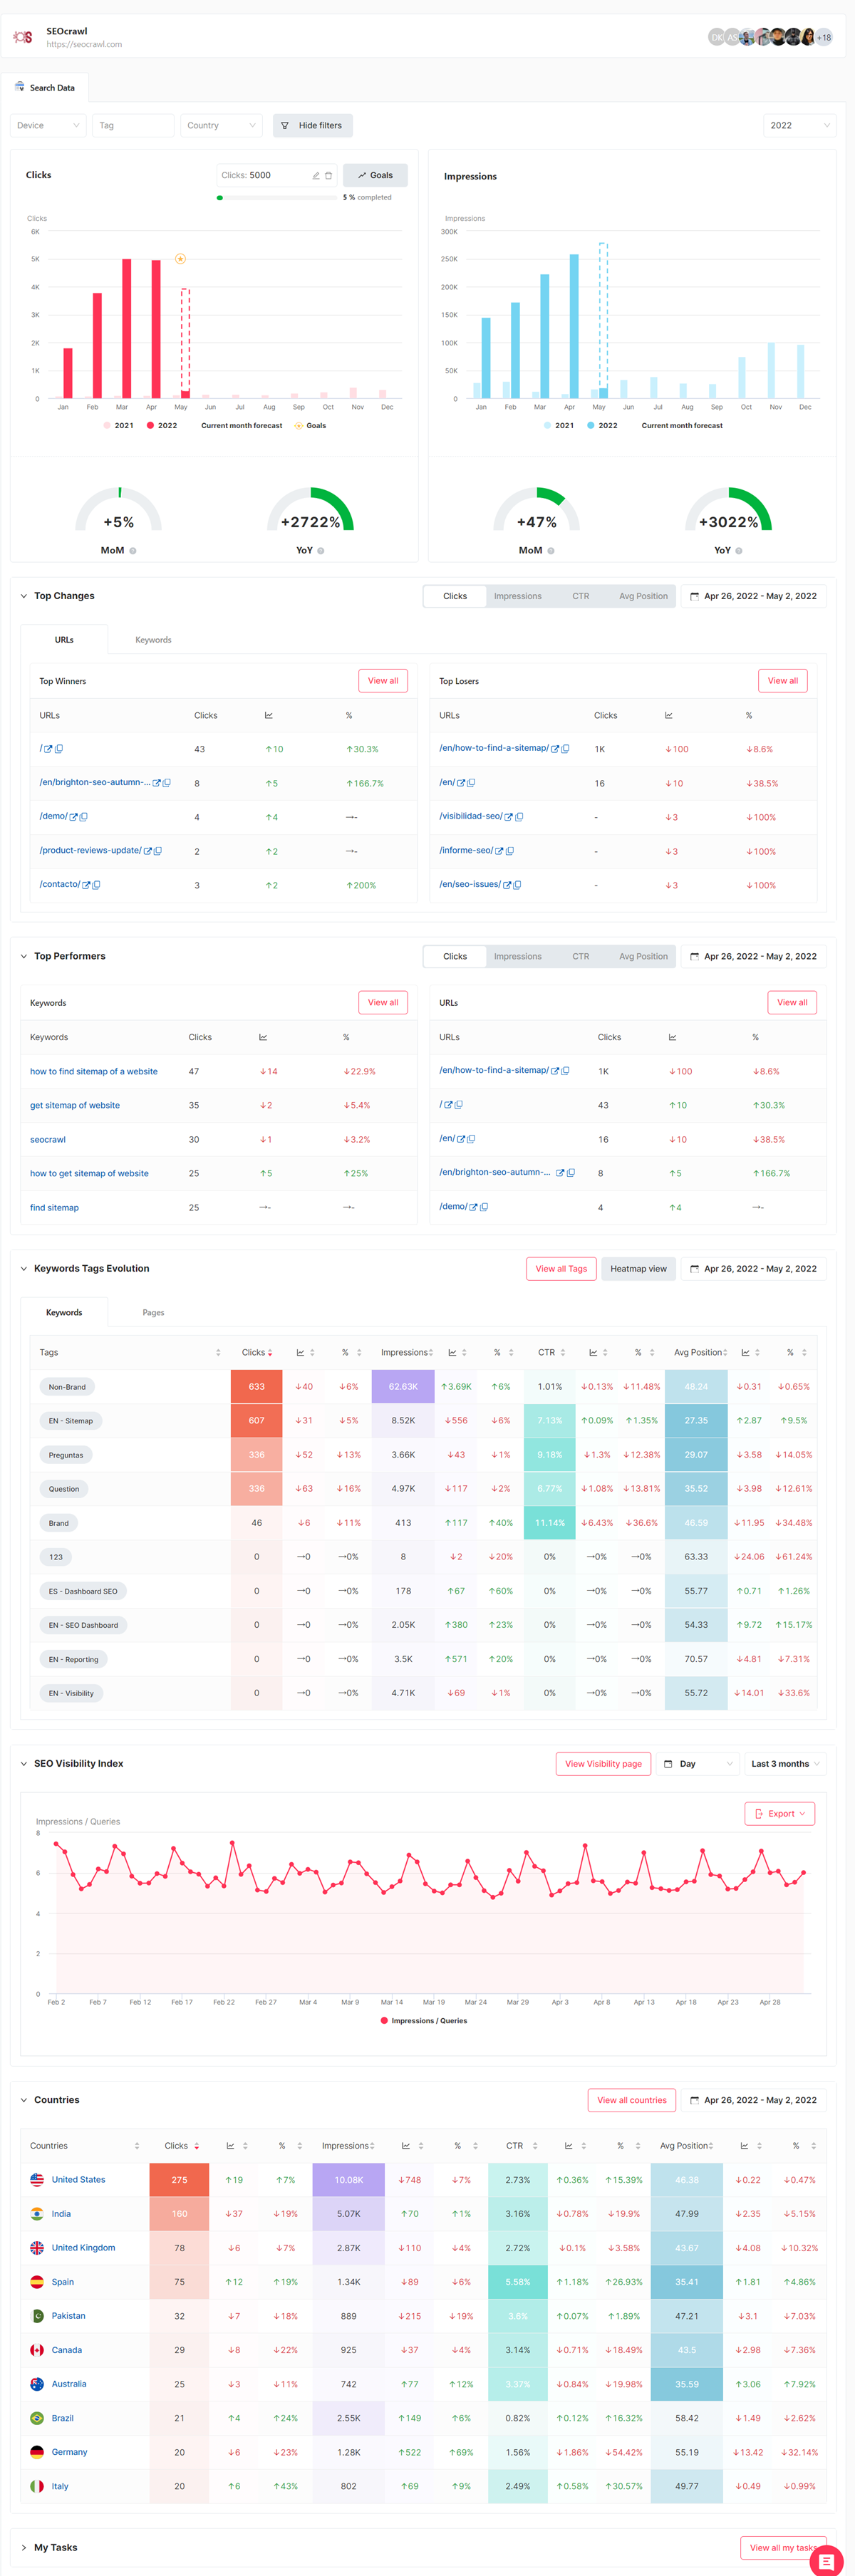Select CTR metric in Top Performers
The width and height of the screenshot is (855, 2576).
(581, 957)
